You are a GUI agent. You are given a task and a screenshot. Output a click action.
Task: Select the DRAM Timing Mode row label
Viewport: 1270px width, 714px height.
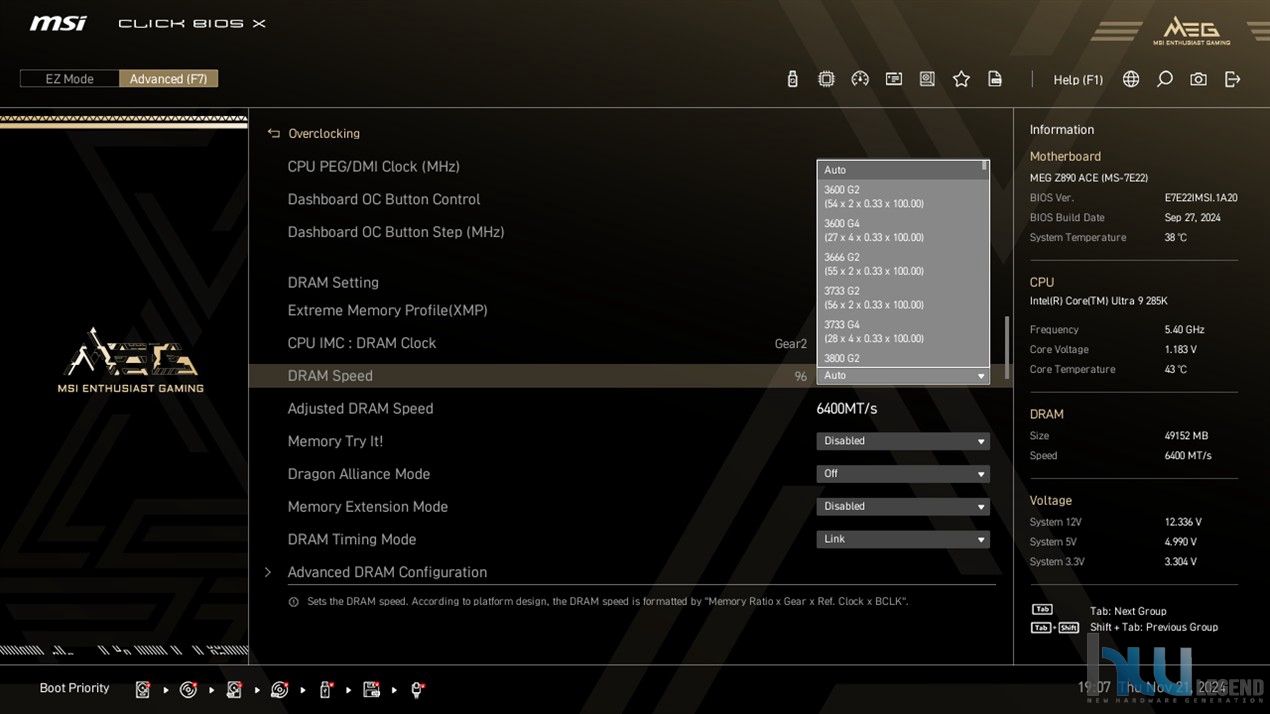352,540
